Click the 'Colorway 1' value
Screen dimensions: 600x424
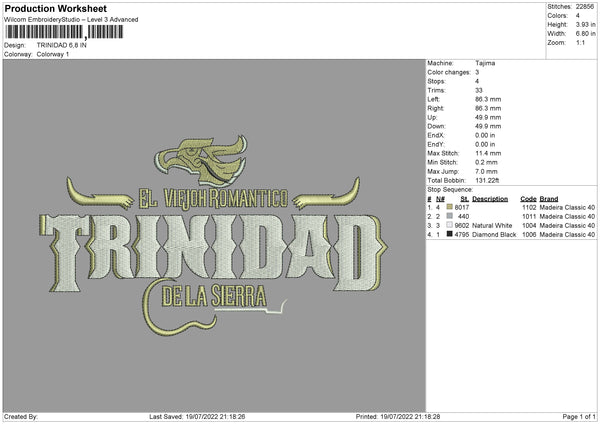pos(53,54)
